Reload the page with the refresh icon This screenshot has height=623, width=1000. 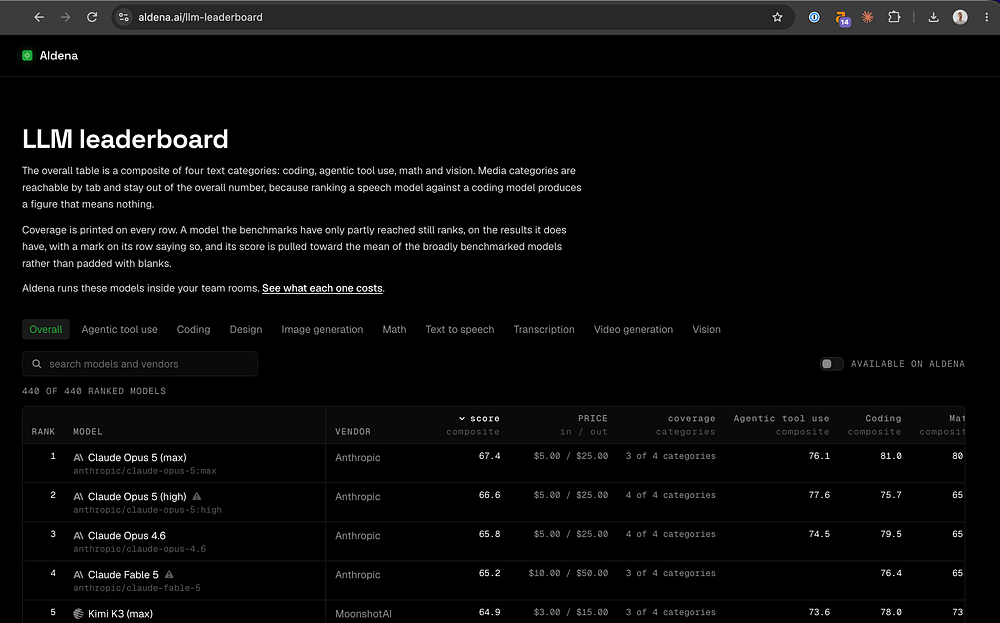click(92, 17)
